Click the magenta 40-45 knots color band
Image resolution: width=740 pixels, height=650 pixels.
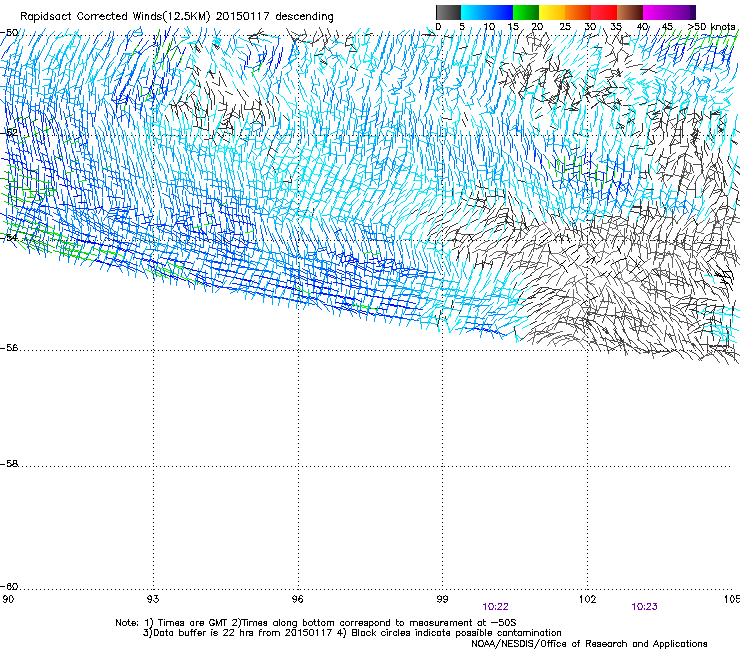tap(656, 12)
